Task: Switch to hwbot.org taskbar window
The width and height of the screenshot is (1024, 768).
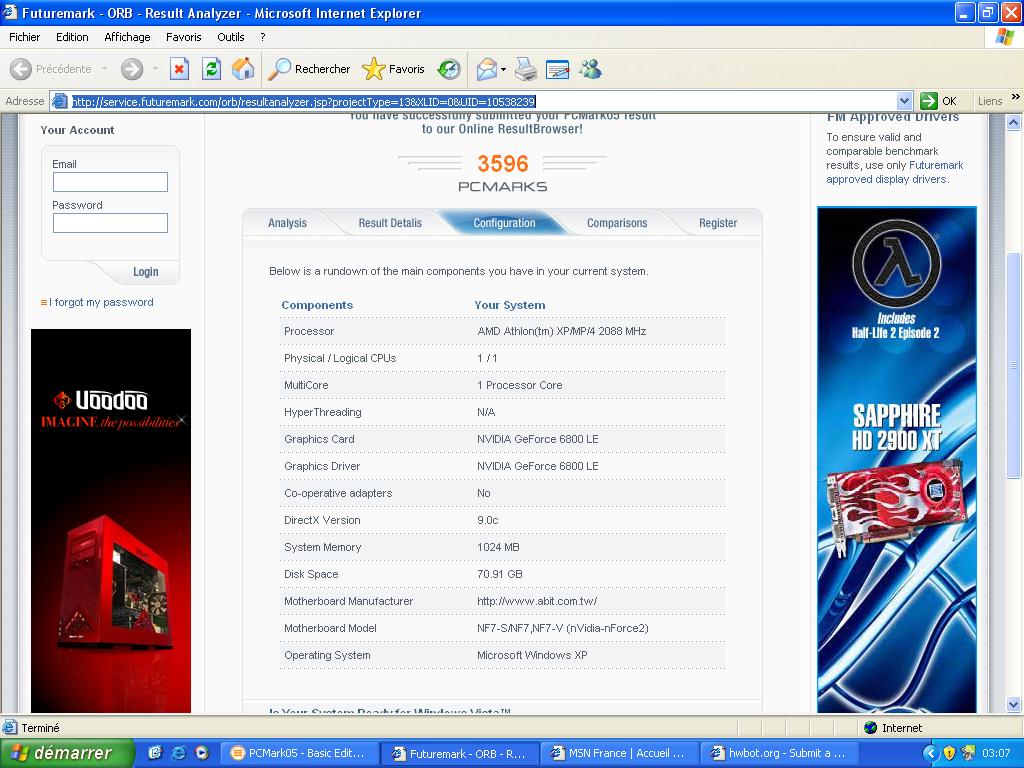Action: pyautogui.click(x=779, y=753)
